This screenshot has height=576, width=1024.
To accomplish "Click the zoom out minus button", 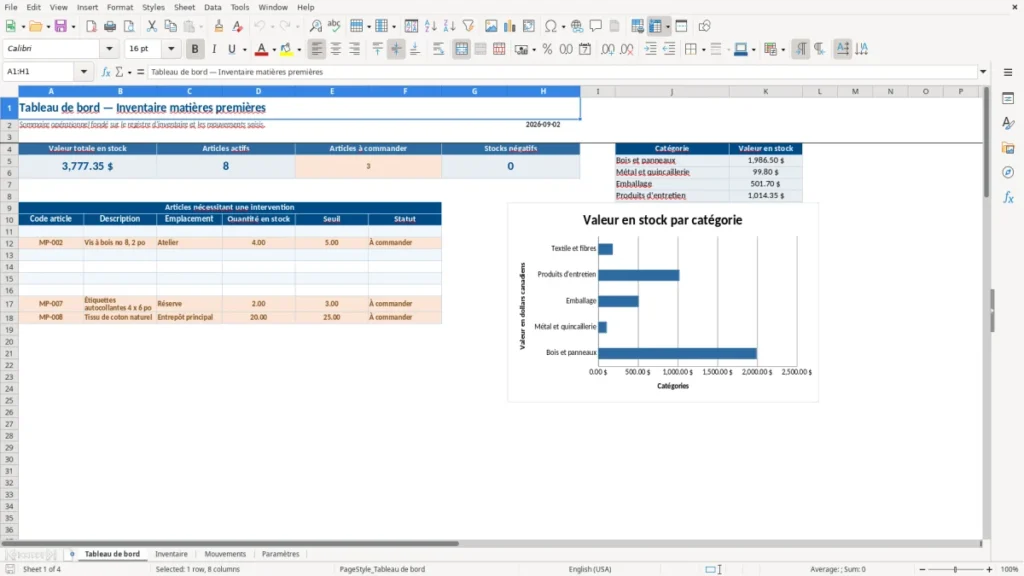I will point(922,569).
